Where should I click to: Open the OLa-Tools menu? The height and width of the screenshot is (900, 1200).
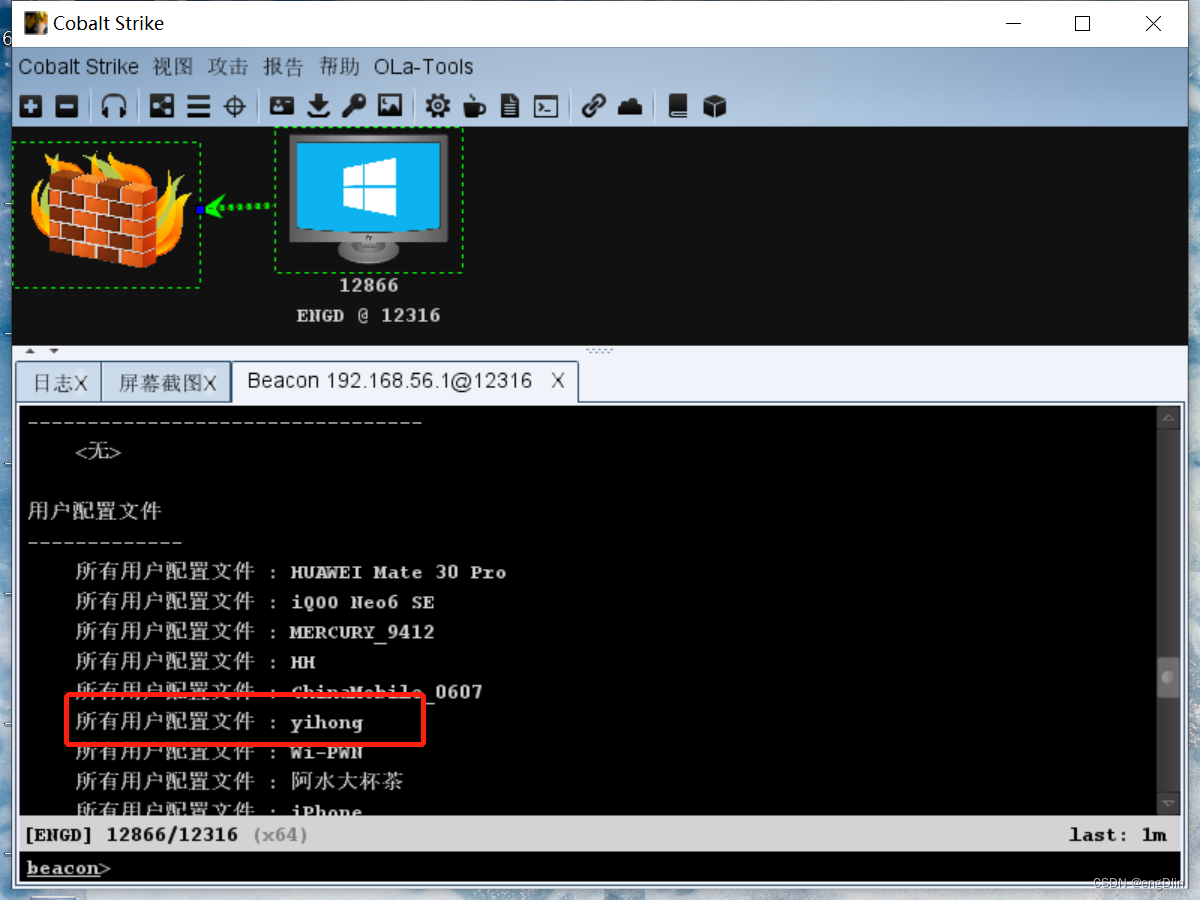[x=424, y=67]
